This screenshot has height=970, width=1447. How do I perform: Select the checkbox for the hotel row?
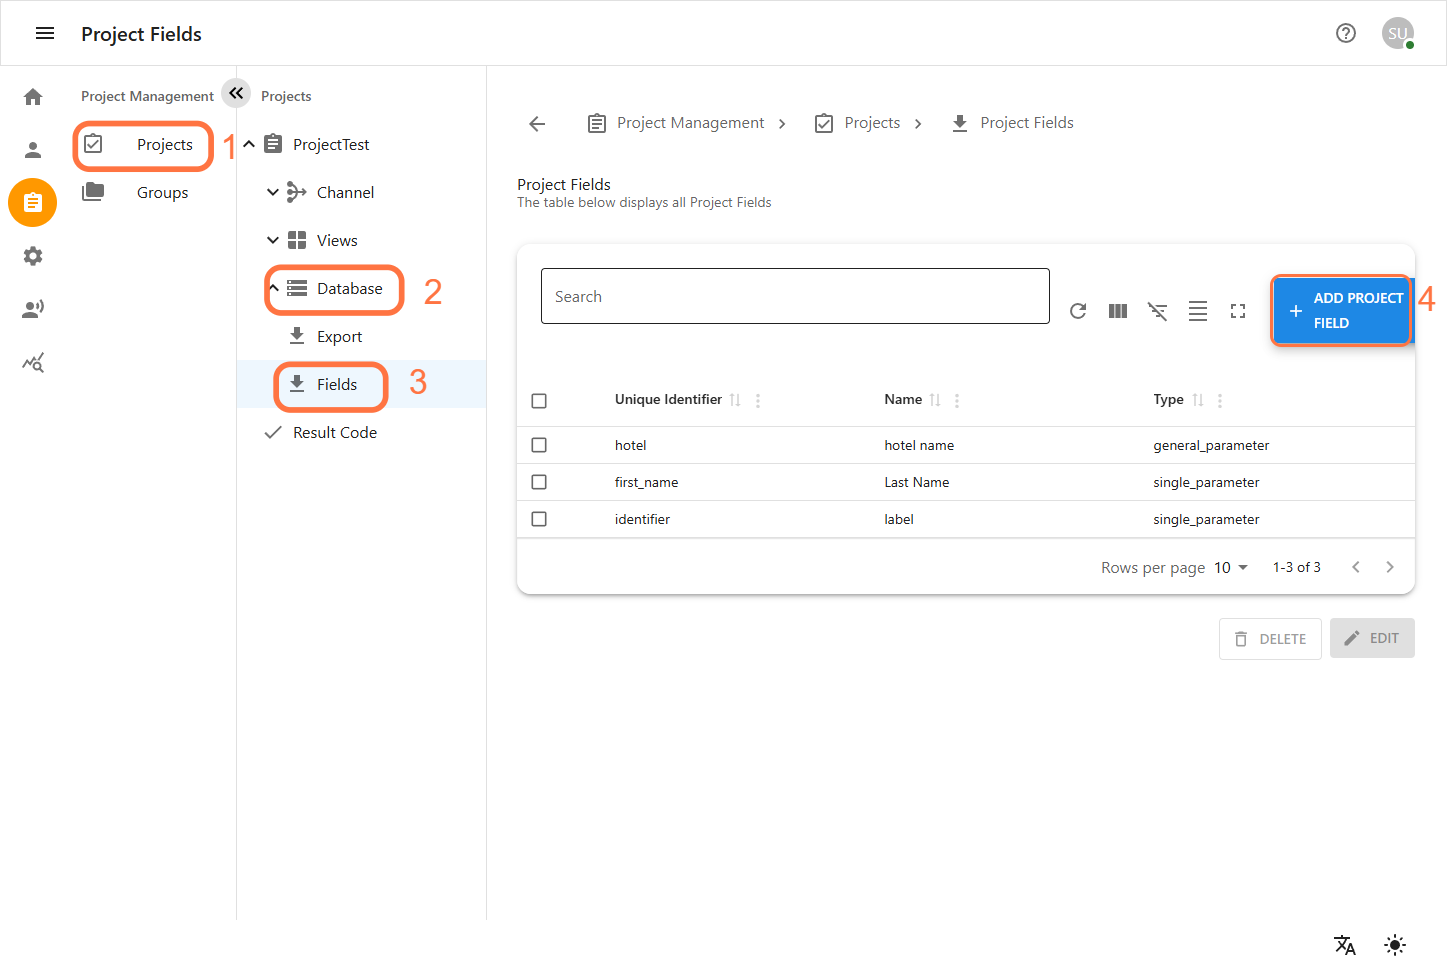[539, 444]
